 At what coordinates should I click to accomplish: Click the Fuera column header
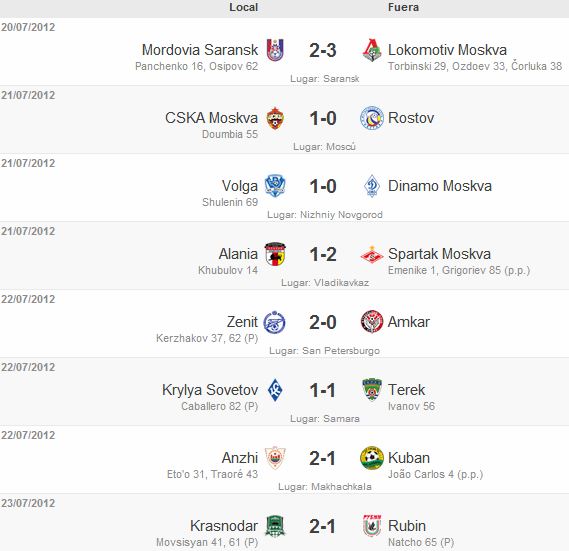pyautogui.click(x=403, y=7)
